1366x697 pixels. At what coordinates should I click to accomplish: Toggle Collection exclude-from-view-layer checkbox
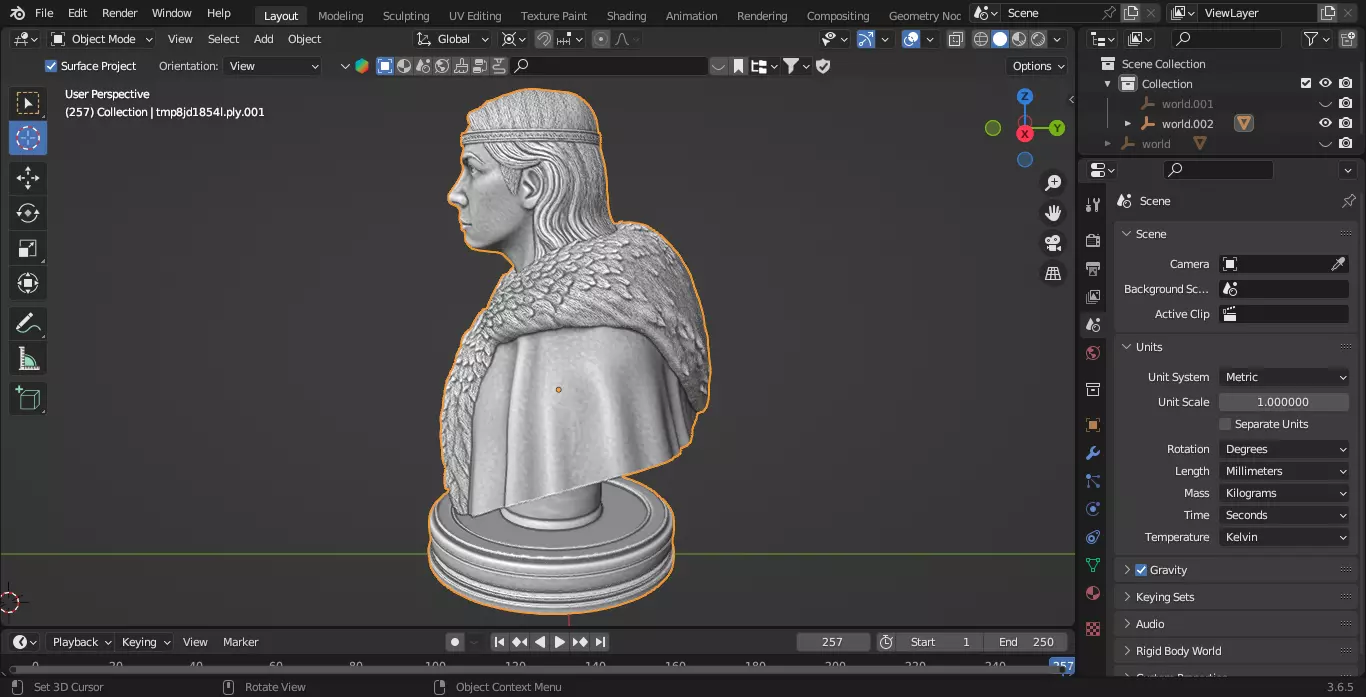tap(1305, 84)
